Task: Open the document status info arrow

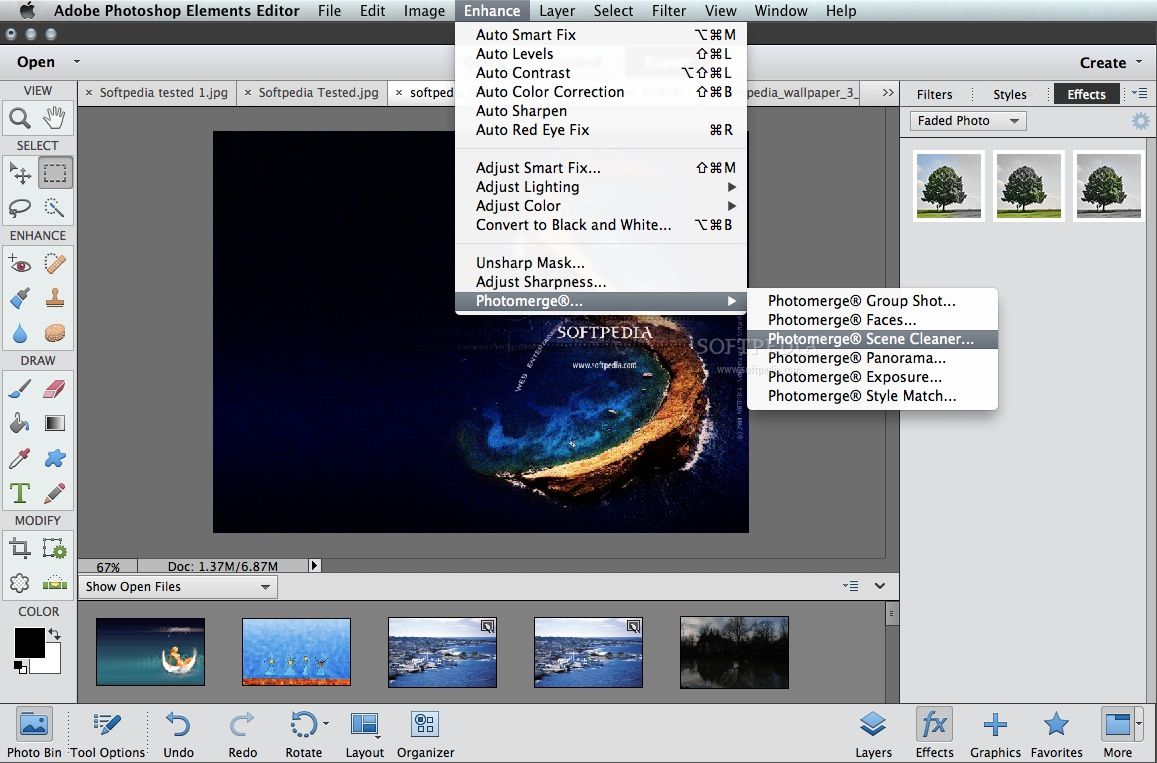Action: [x=314, y=566]
